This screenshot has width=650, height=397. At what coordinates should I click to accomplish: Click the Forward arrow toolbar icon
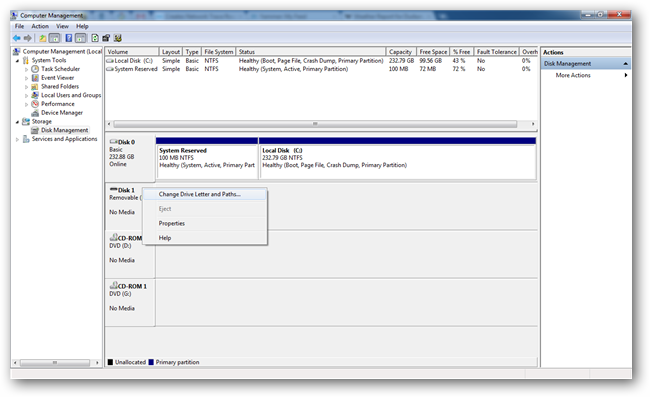[28, 38]
